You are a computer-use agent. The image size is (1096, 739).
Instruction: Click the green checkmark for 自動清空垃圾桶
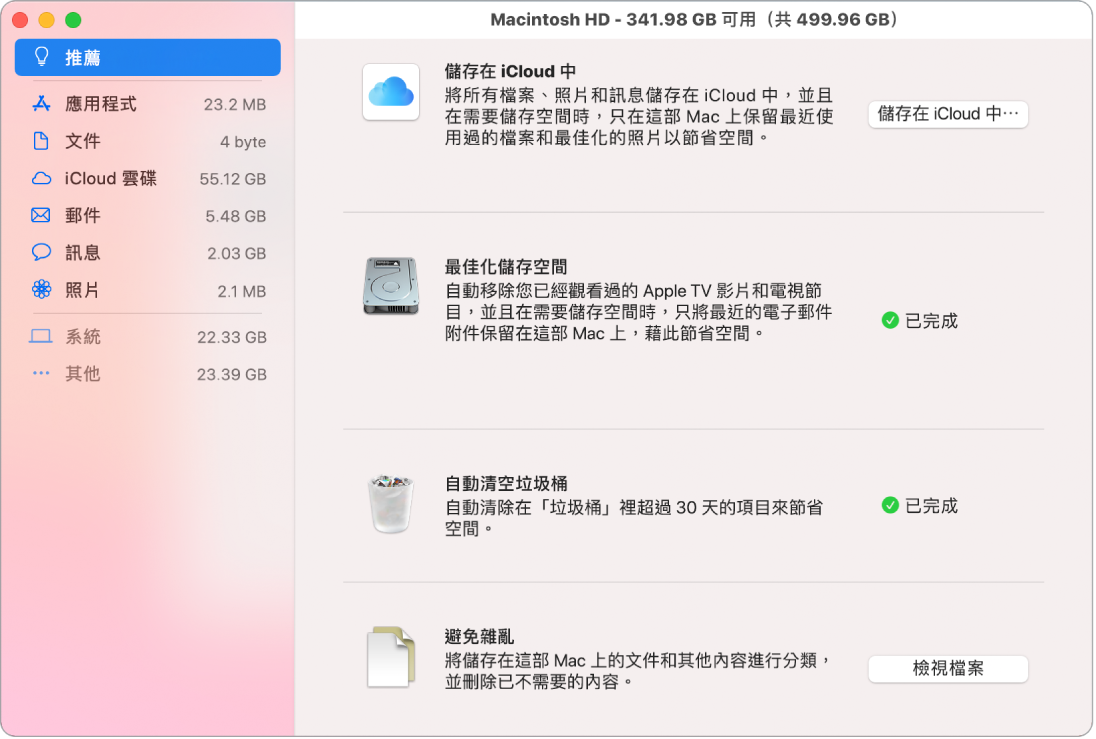point(890,505)
